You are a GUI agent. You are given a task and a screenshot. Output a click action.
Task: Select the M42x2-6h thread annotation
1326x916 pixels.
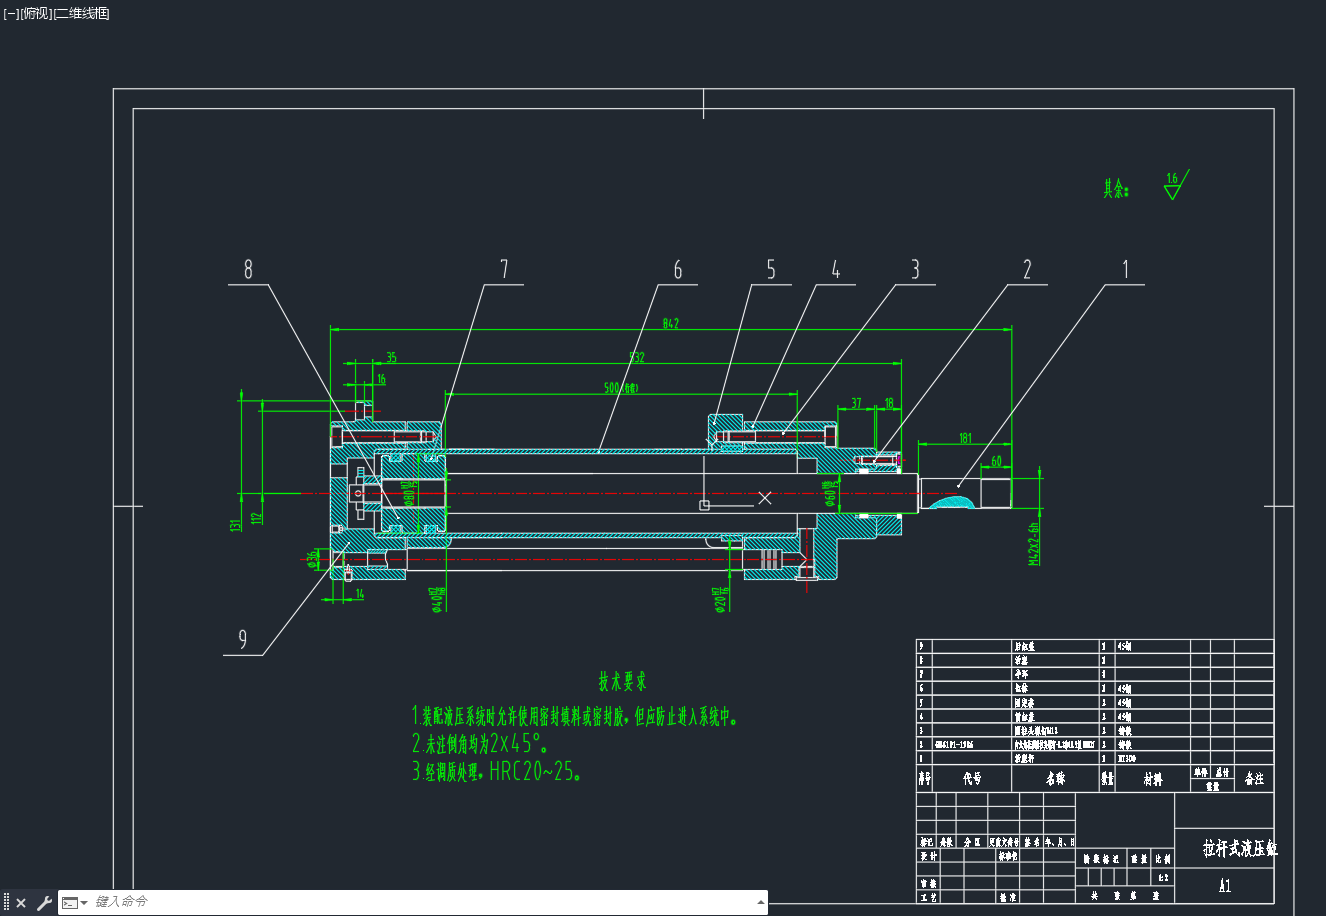coord(1034,543)
